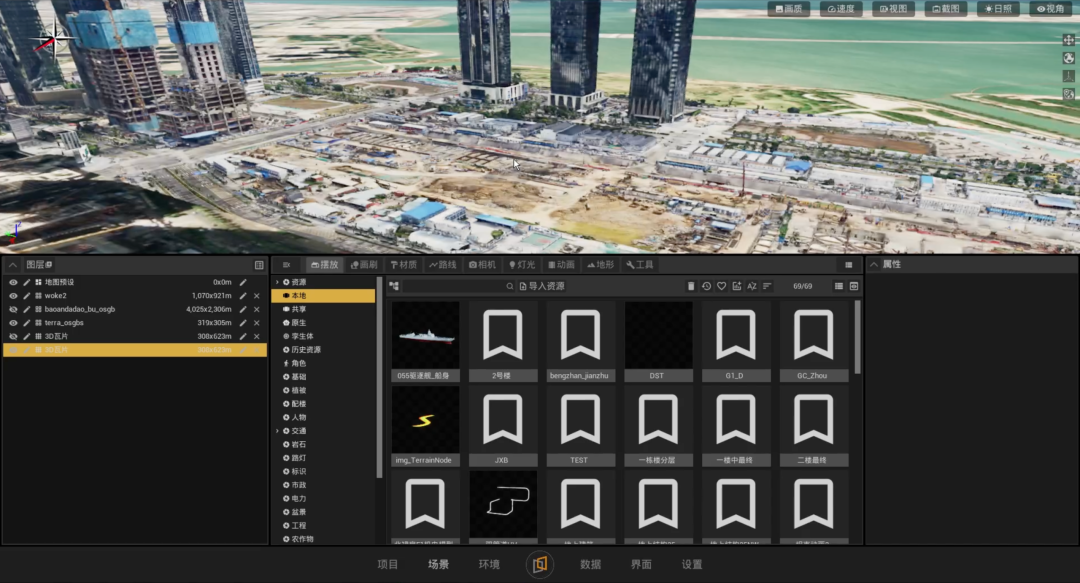Click the 截图 screenshot button

click(946, 9)
